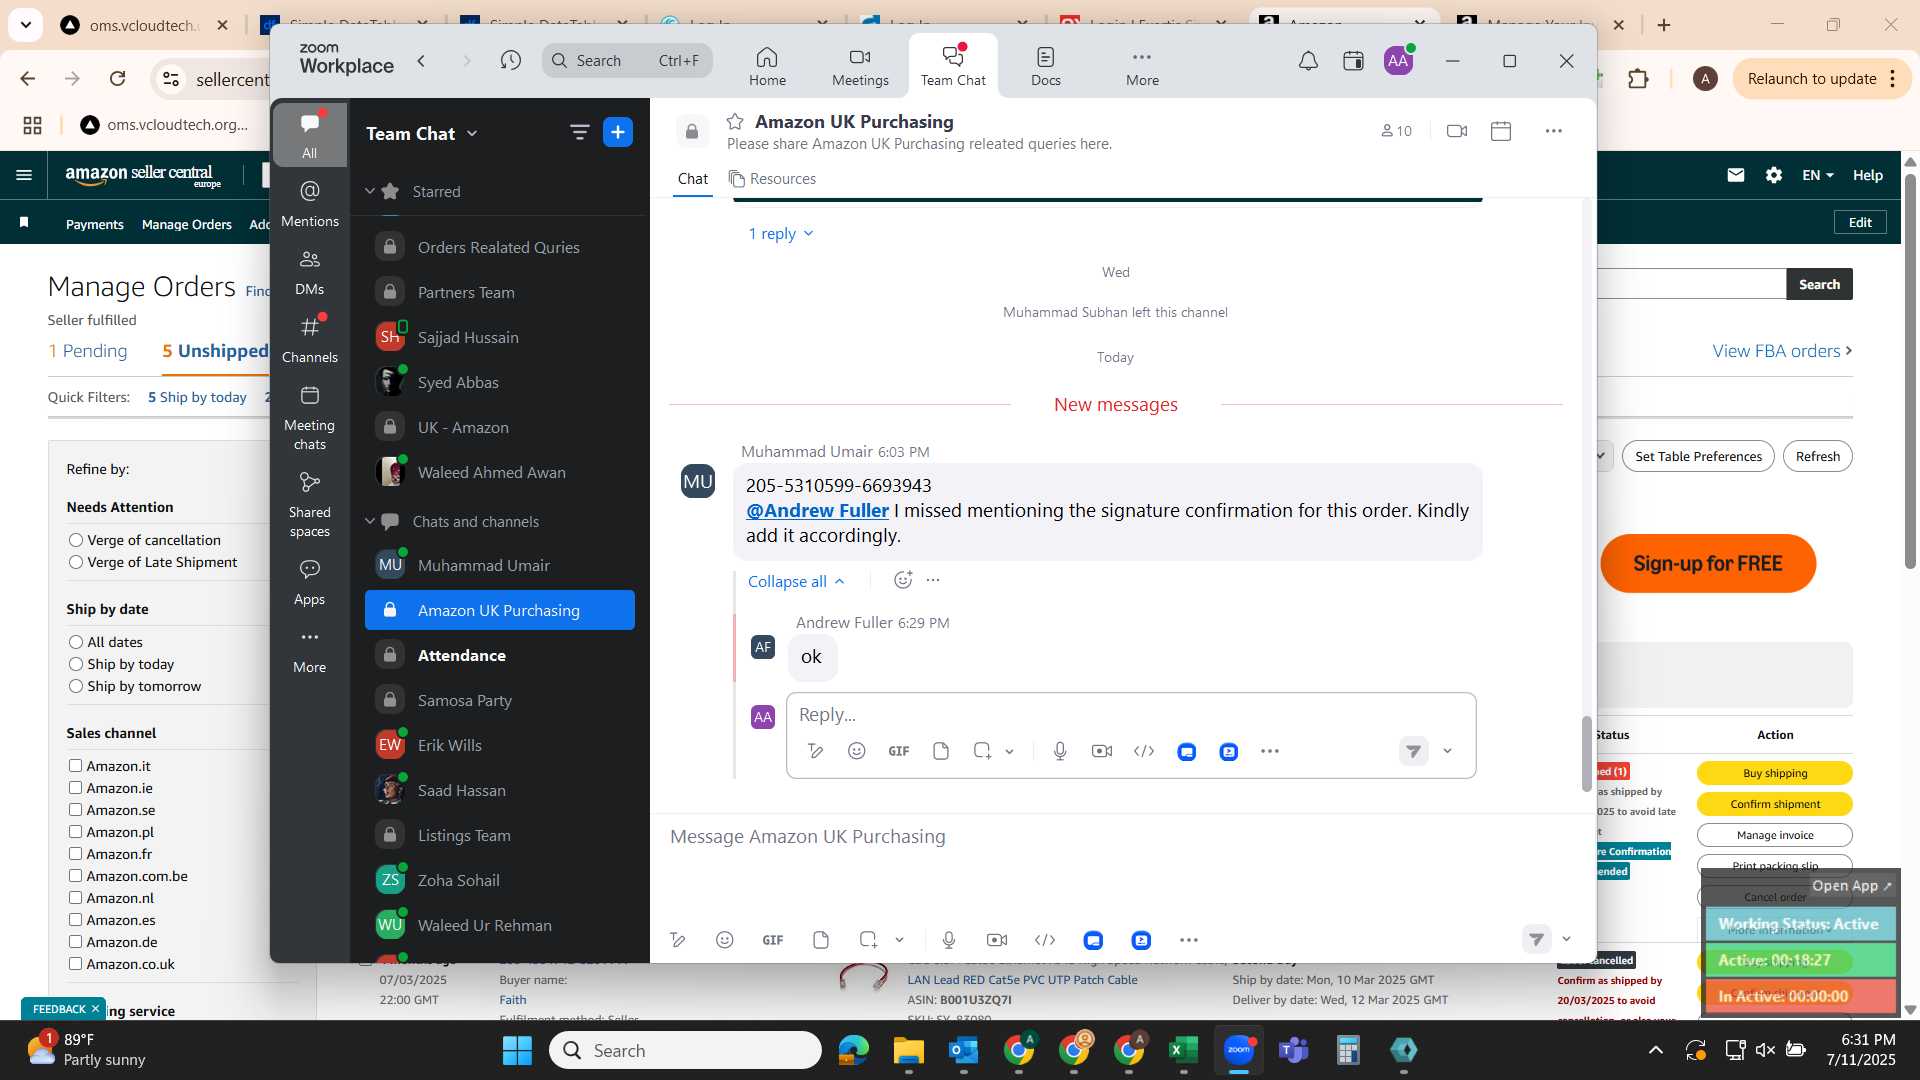The image size is (1920, 1080).
Task: Open screenshot dropdown arrow in main composer
Action: [x=899, y=940]
